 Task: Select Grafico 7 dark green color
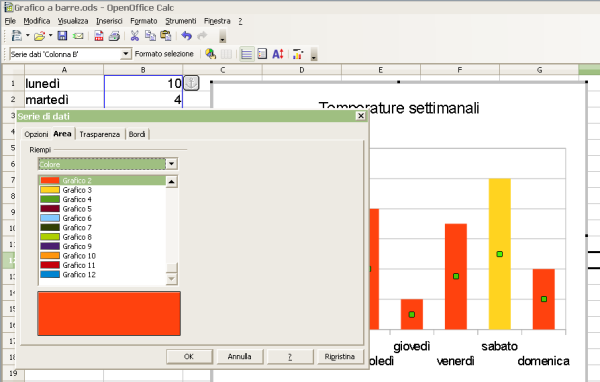[x=102, y=227]
